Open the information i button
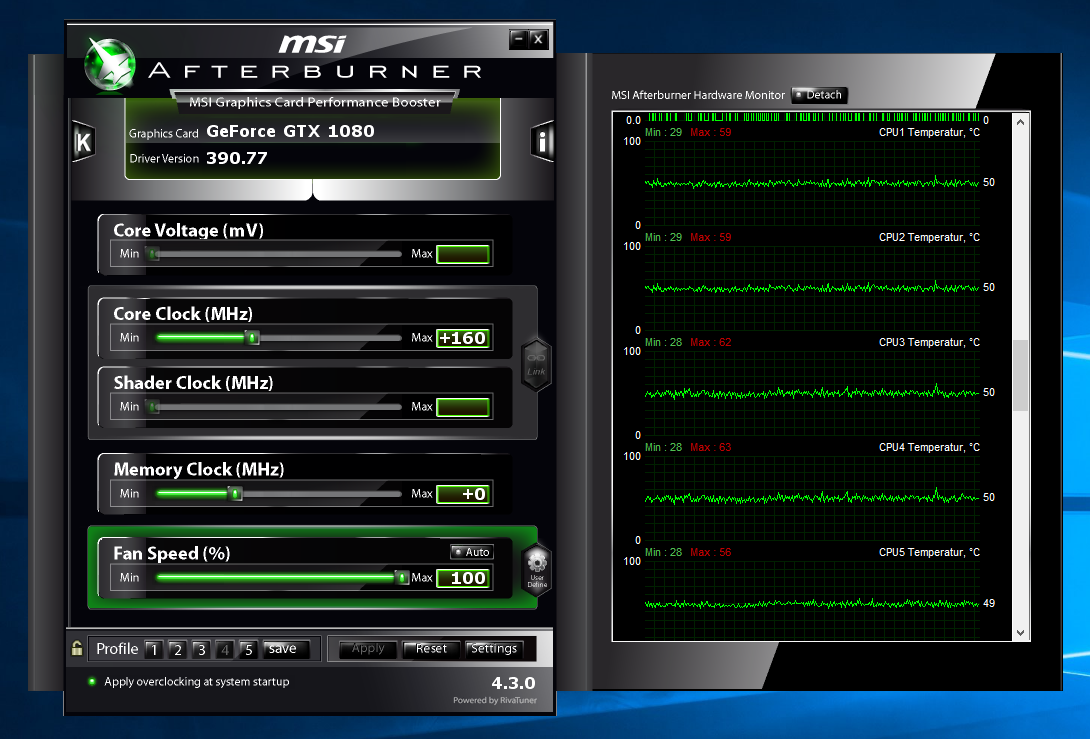The height and width of the screenshot is (739, 1090). 542,142
